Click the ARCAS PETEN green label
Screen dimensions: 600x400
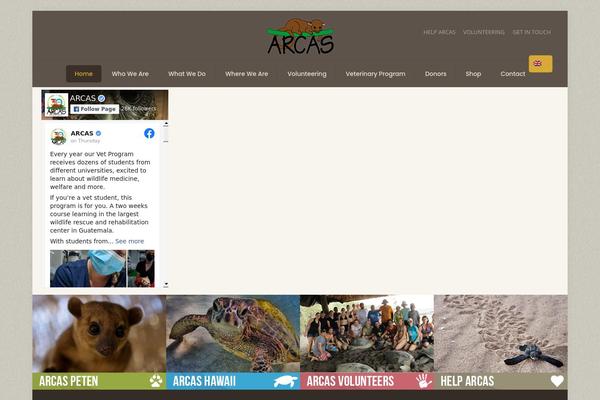pos(99,381)
